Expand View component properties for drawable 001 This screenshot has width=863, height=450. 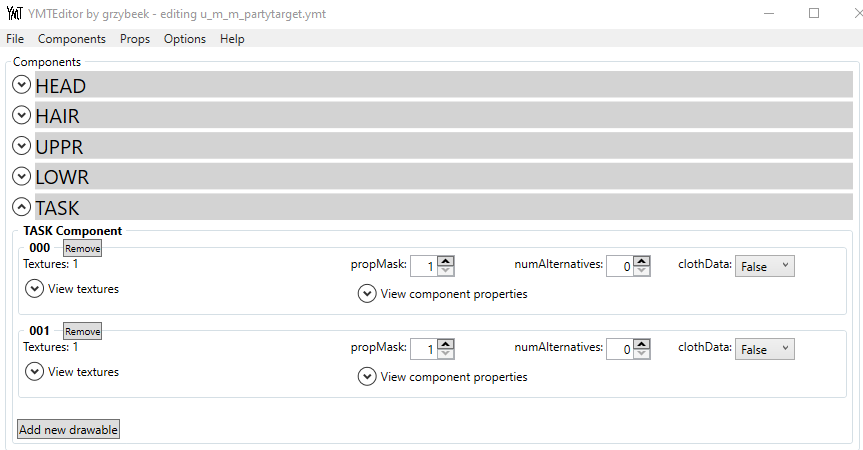click(x=367, y=377)
